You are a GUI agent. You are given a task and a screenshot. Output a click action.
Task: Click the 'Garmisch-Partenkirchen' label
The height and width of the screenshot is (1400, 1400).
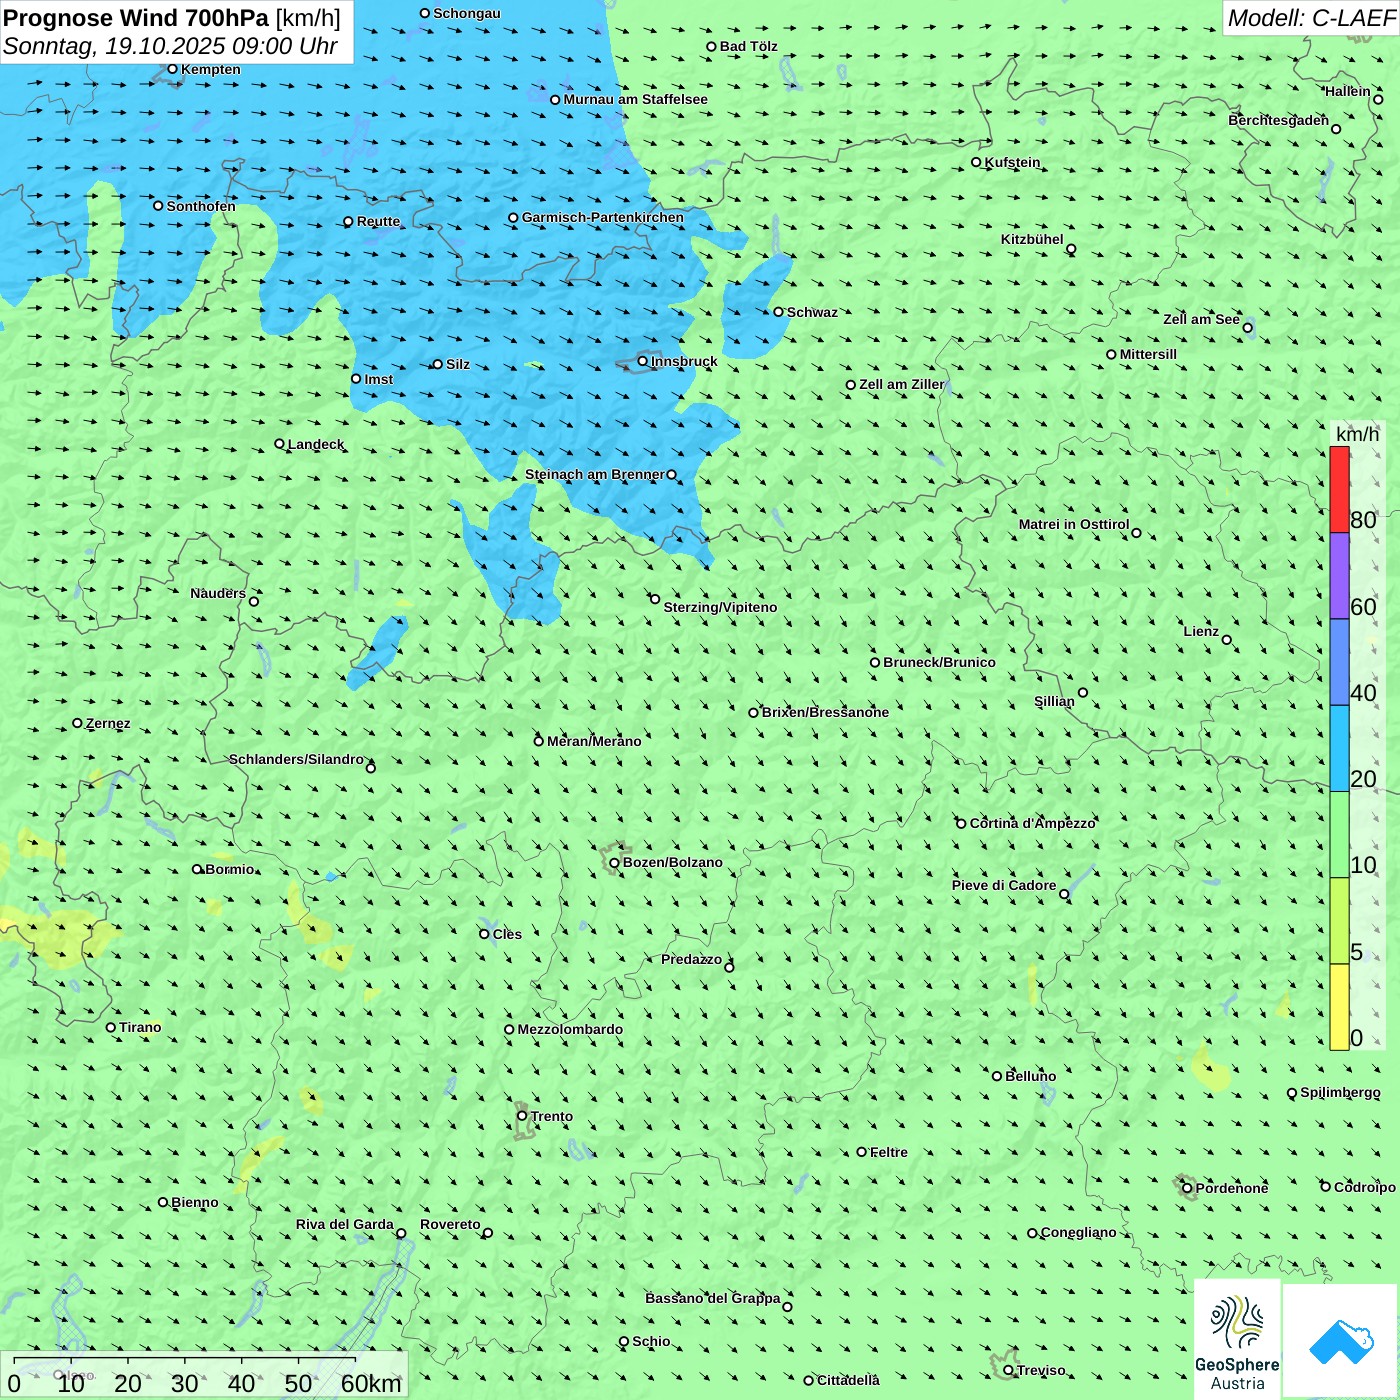(x=603, y=217)
